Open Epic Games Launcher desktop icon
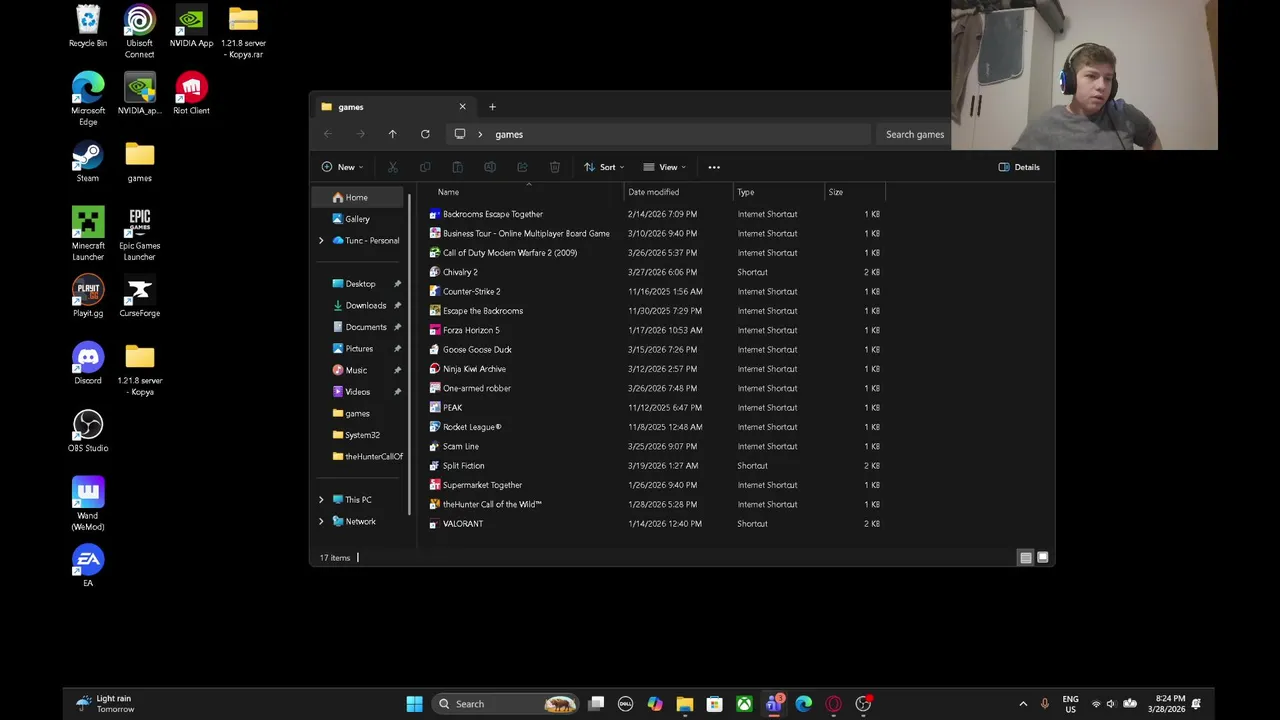Viewport: 1280px width, 720px height. pos(139,234)
